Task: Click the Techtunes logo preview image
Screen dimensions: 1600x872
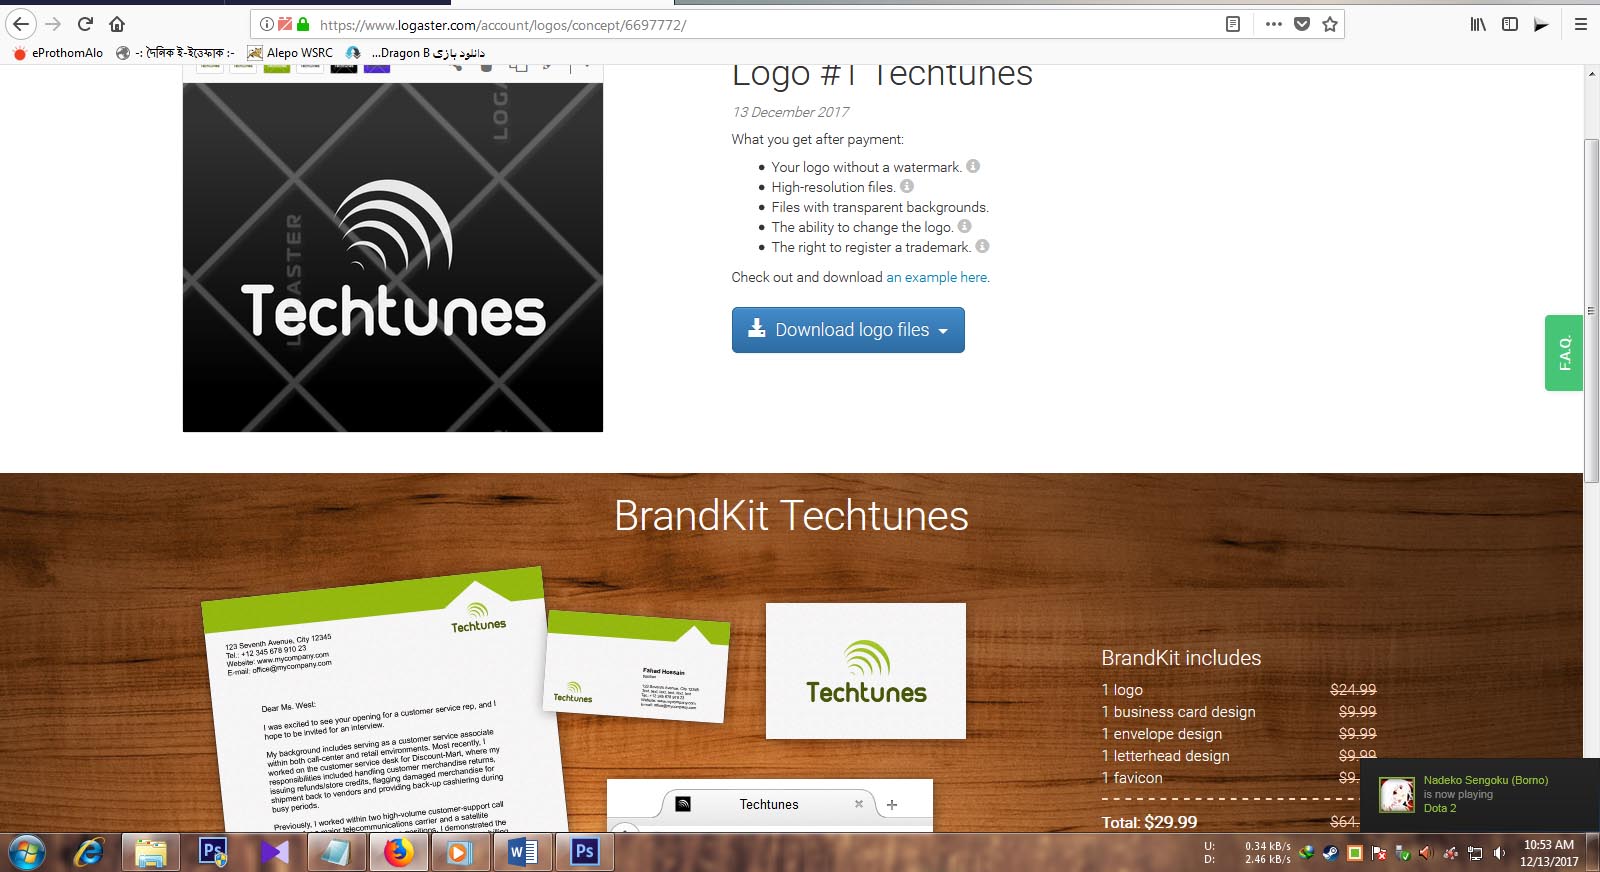Action: pyautogui.click(x=393, y=257)
